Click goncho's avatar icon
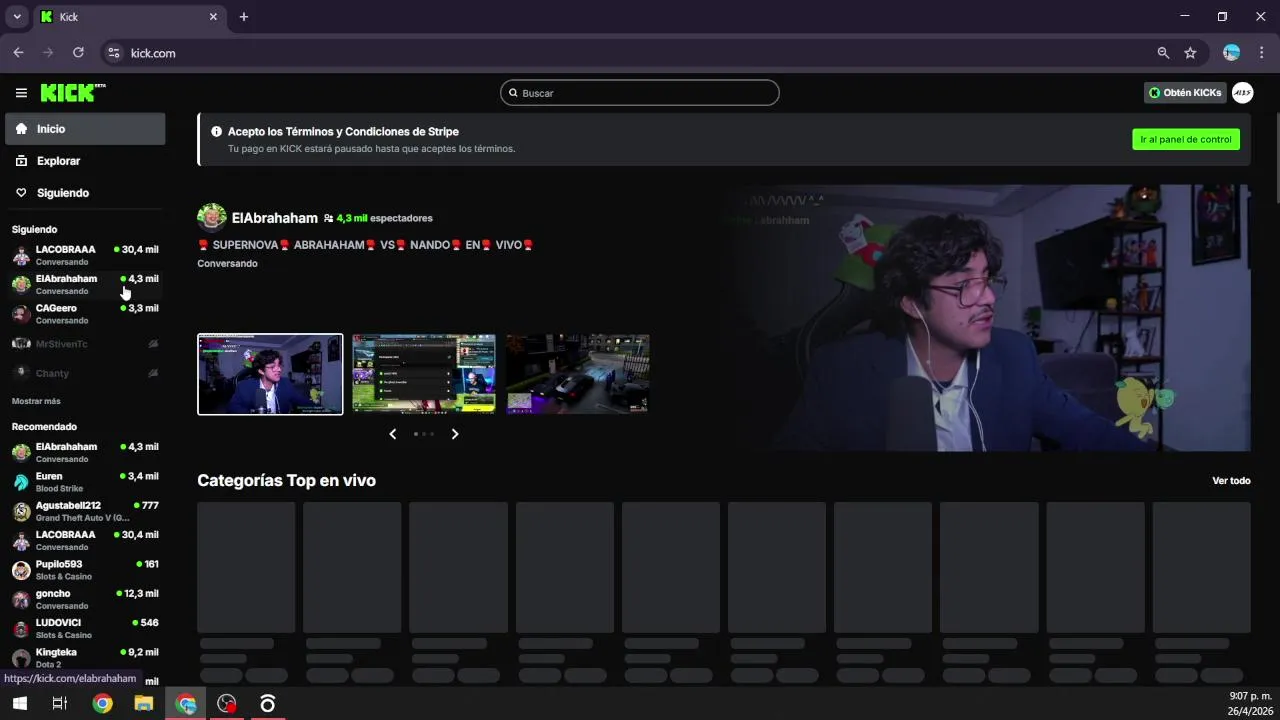The width and height of the screenshot is (1280, 720). 21,599
